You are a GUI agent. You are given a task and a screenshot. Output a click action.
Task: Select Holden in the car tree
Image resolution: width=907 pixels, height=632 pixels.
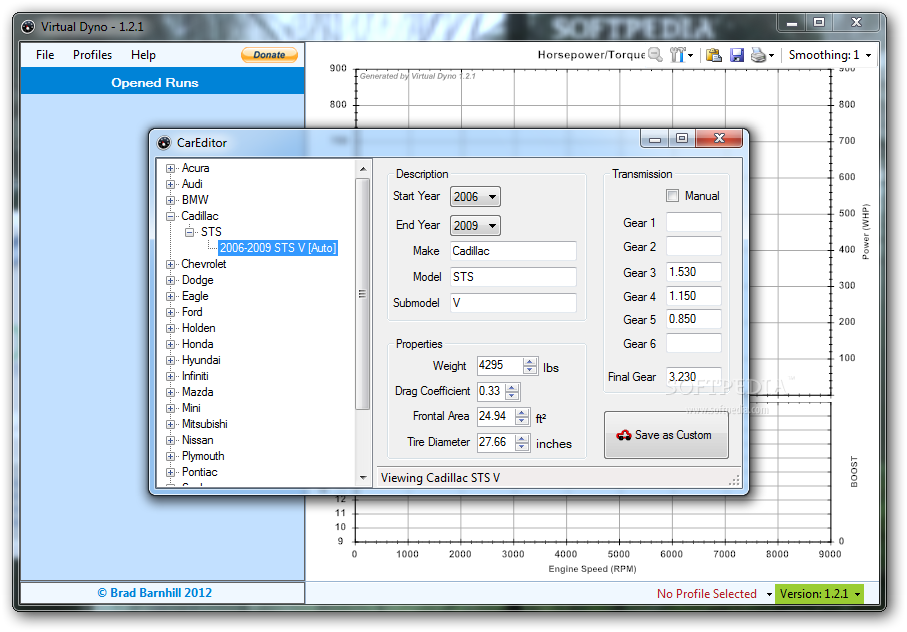[x=198, y=328]
